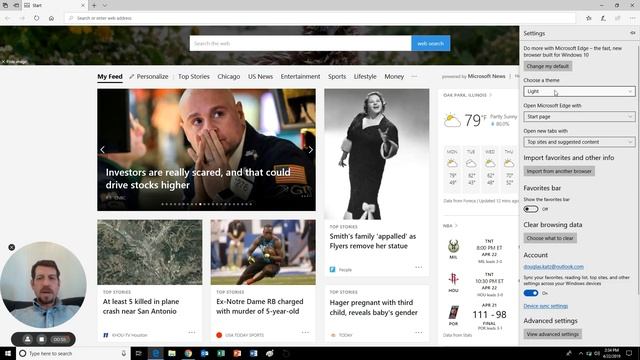Click the outlook.com account email link

553,267
